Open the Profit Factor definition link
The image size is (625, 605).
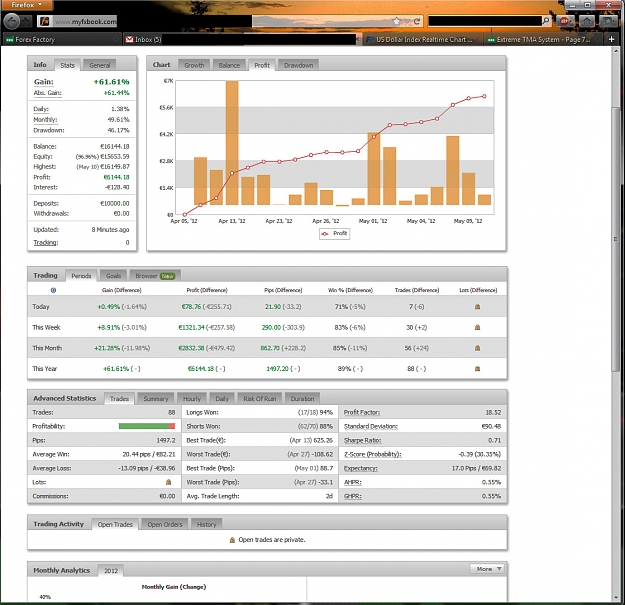point(362,412)
